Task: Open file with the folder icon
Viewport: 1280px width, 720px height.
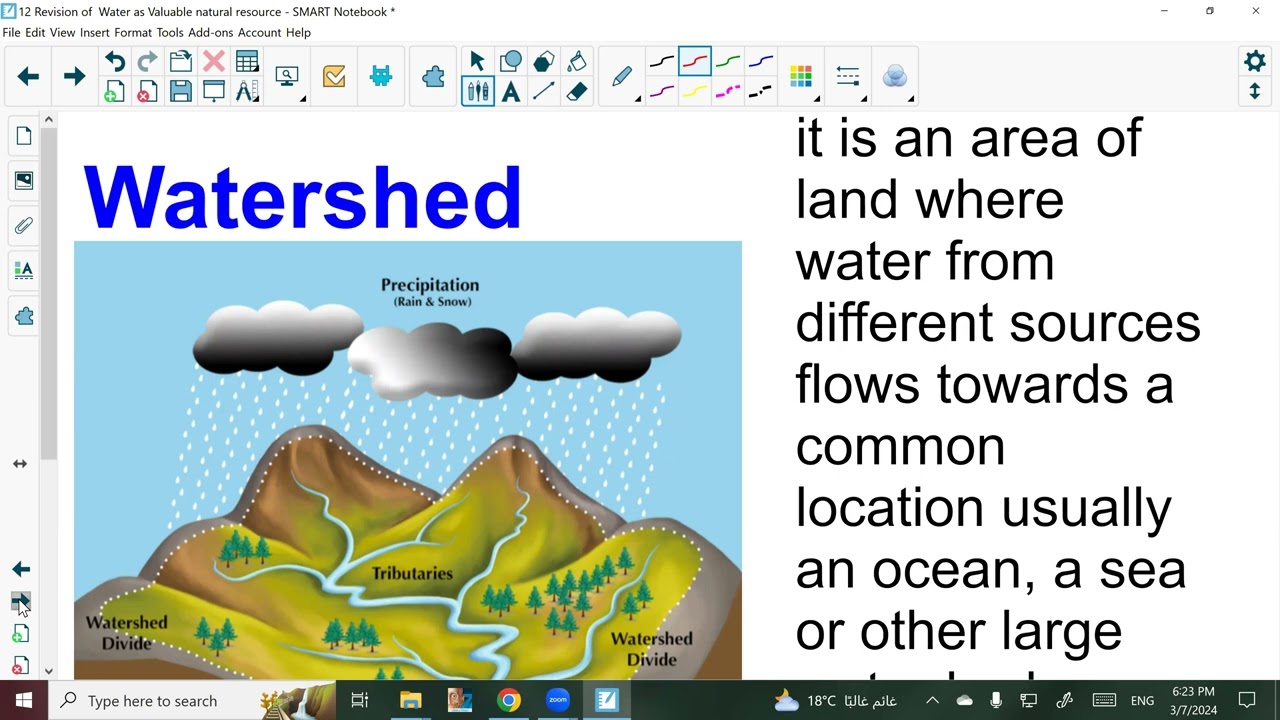Action: [x=181, y=62]
